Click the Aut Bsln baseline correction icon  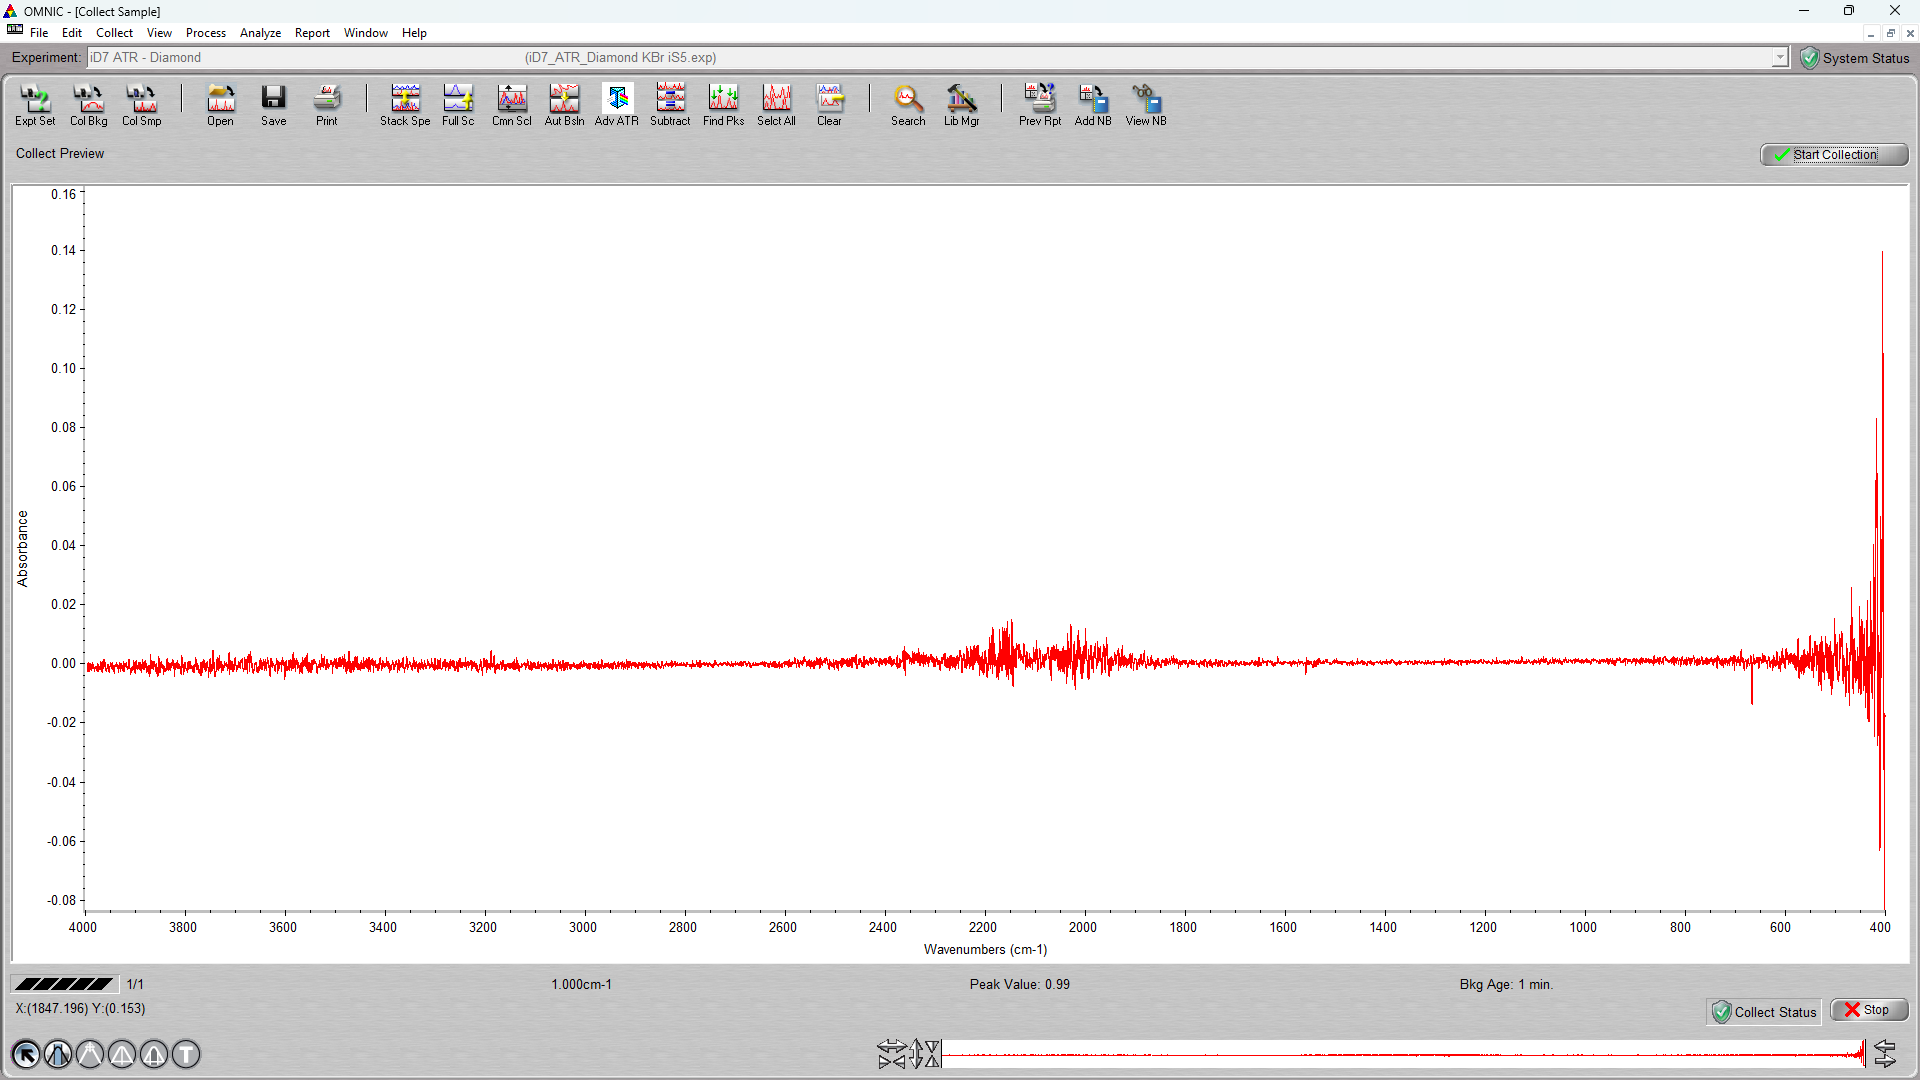[564, 105]
